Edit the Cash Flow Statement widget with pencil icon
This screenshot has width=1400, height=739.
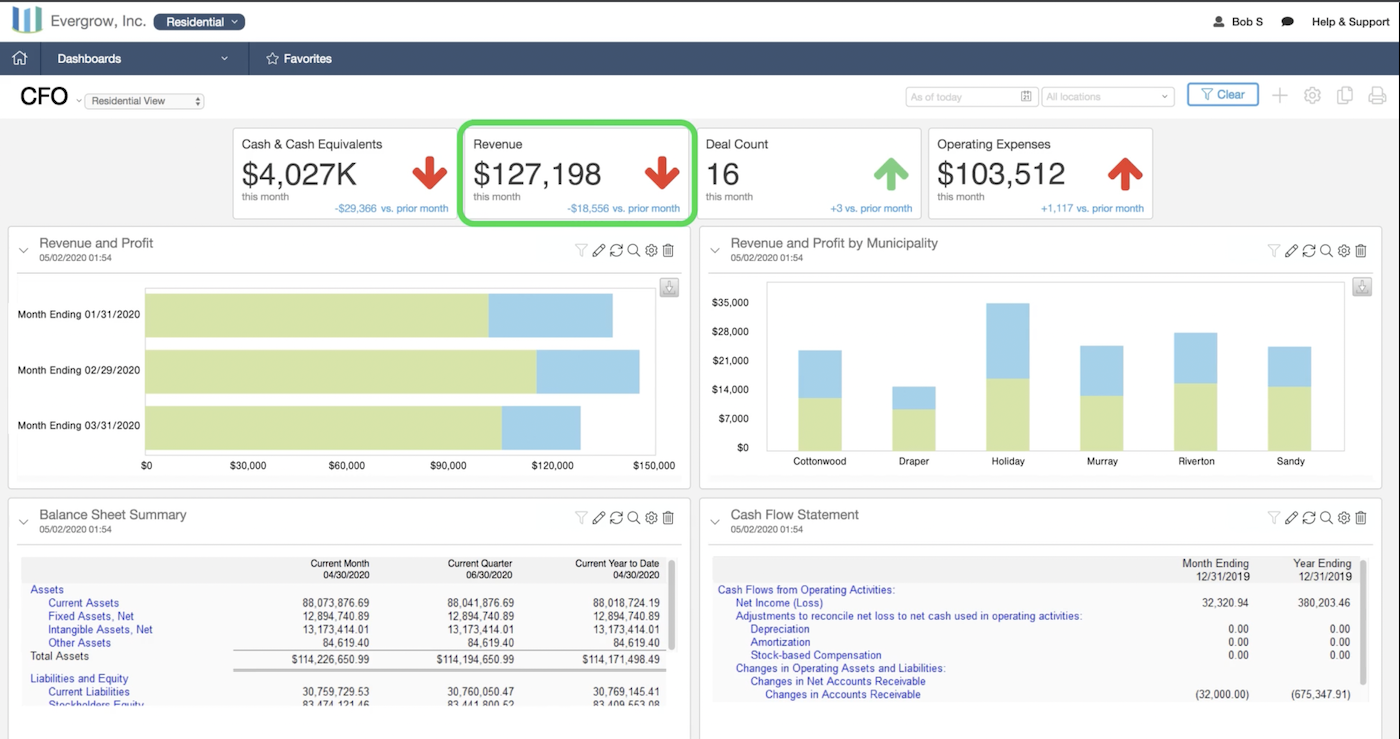pos(1291,517)
